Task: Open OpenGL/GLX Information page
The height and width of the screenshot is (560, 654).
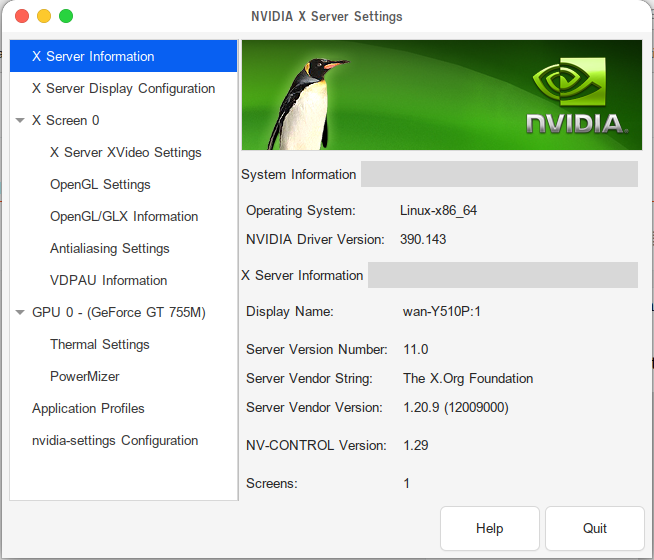Action: coord(124,216)
